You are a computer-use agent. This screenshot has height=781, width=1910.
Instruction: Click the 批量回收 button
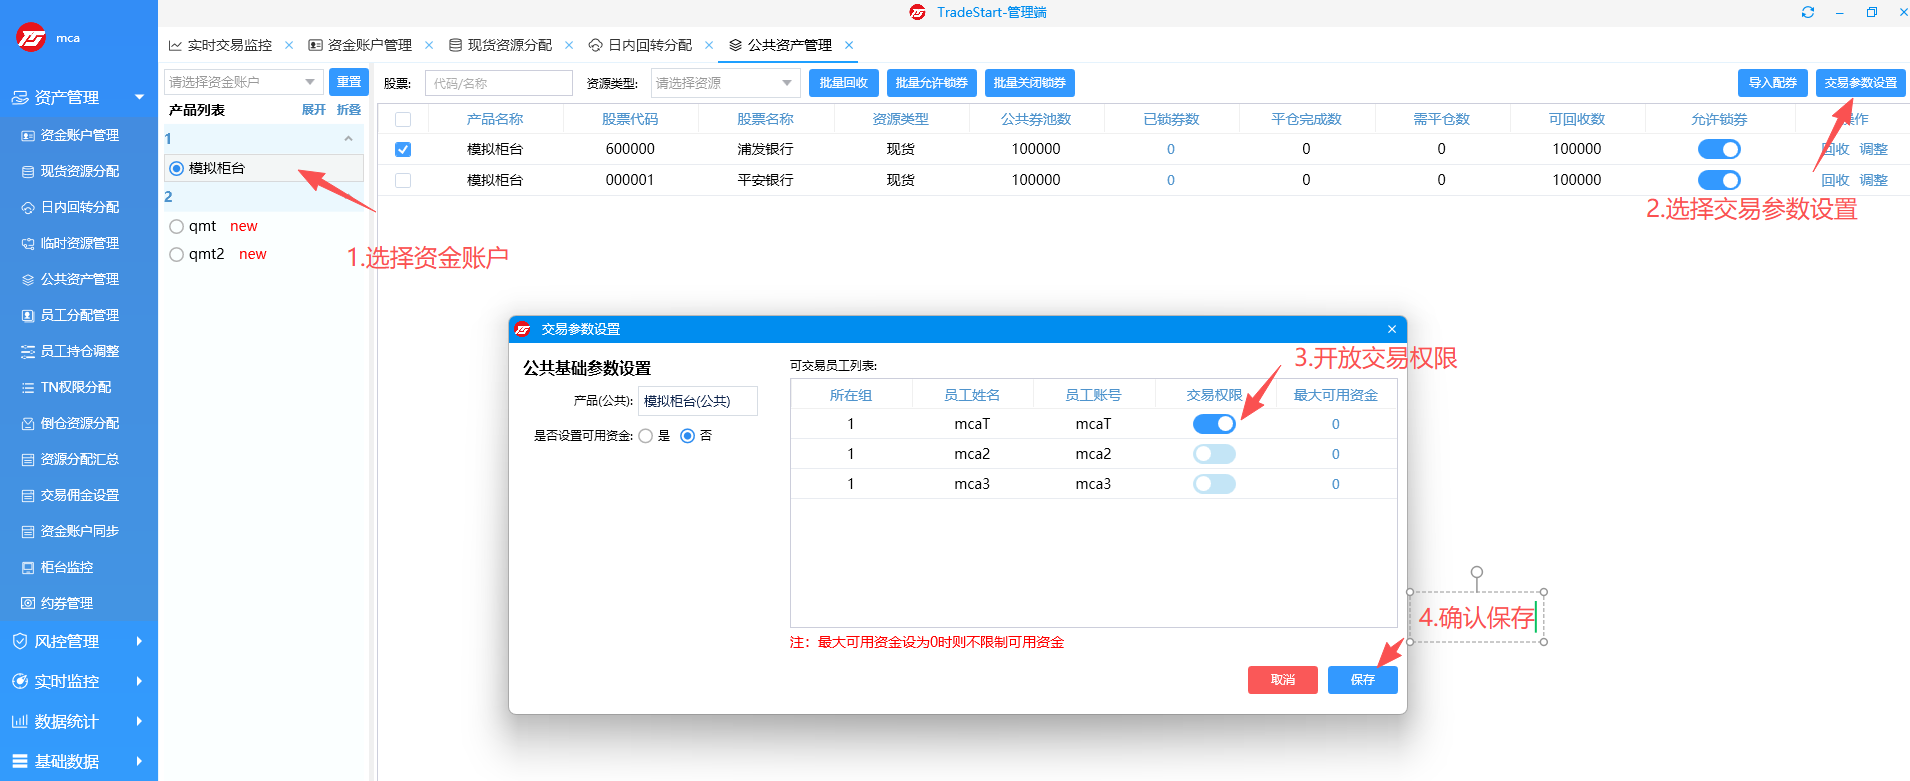(x=843, y=83)
